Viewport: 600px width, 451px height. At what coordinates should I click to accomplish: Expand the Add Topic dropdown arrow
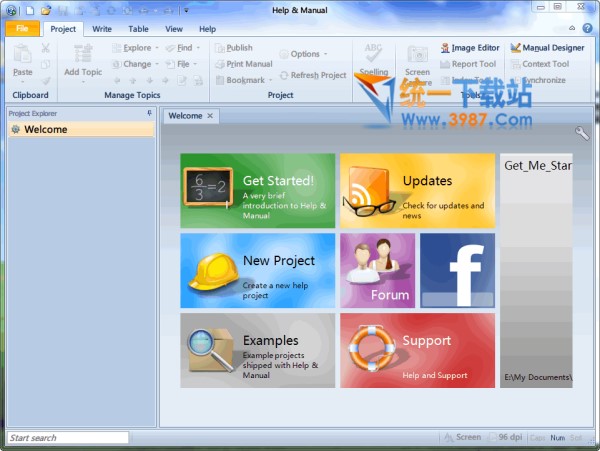point(83,82)
